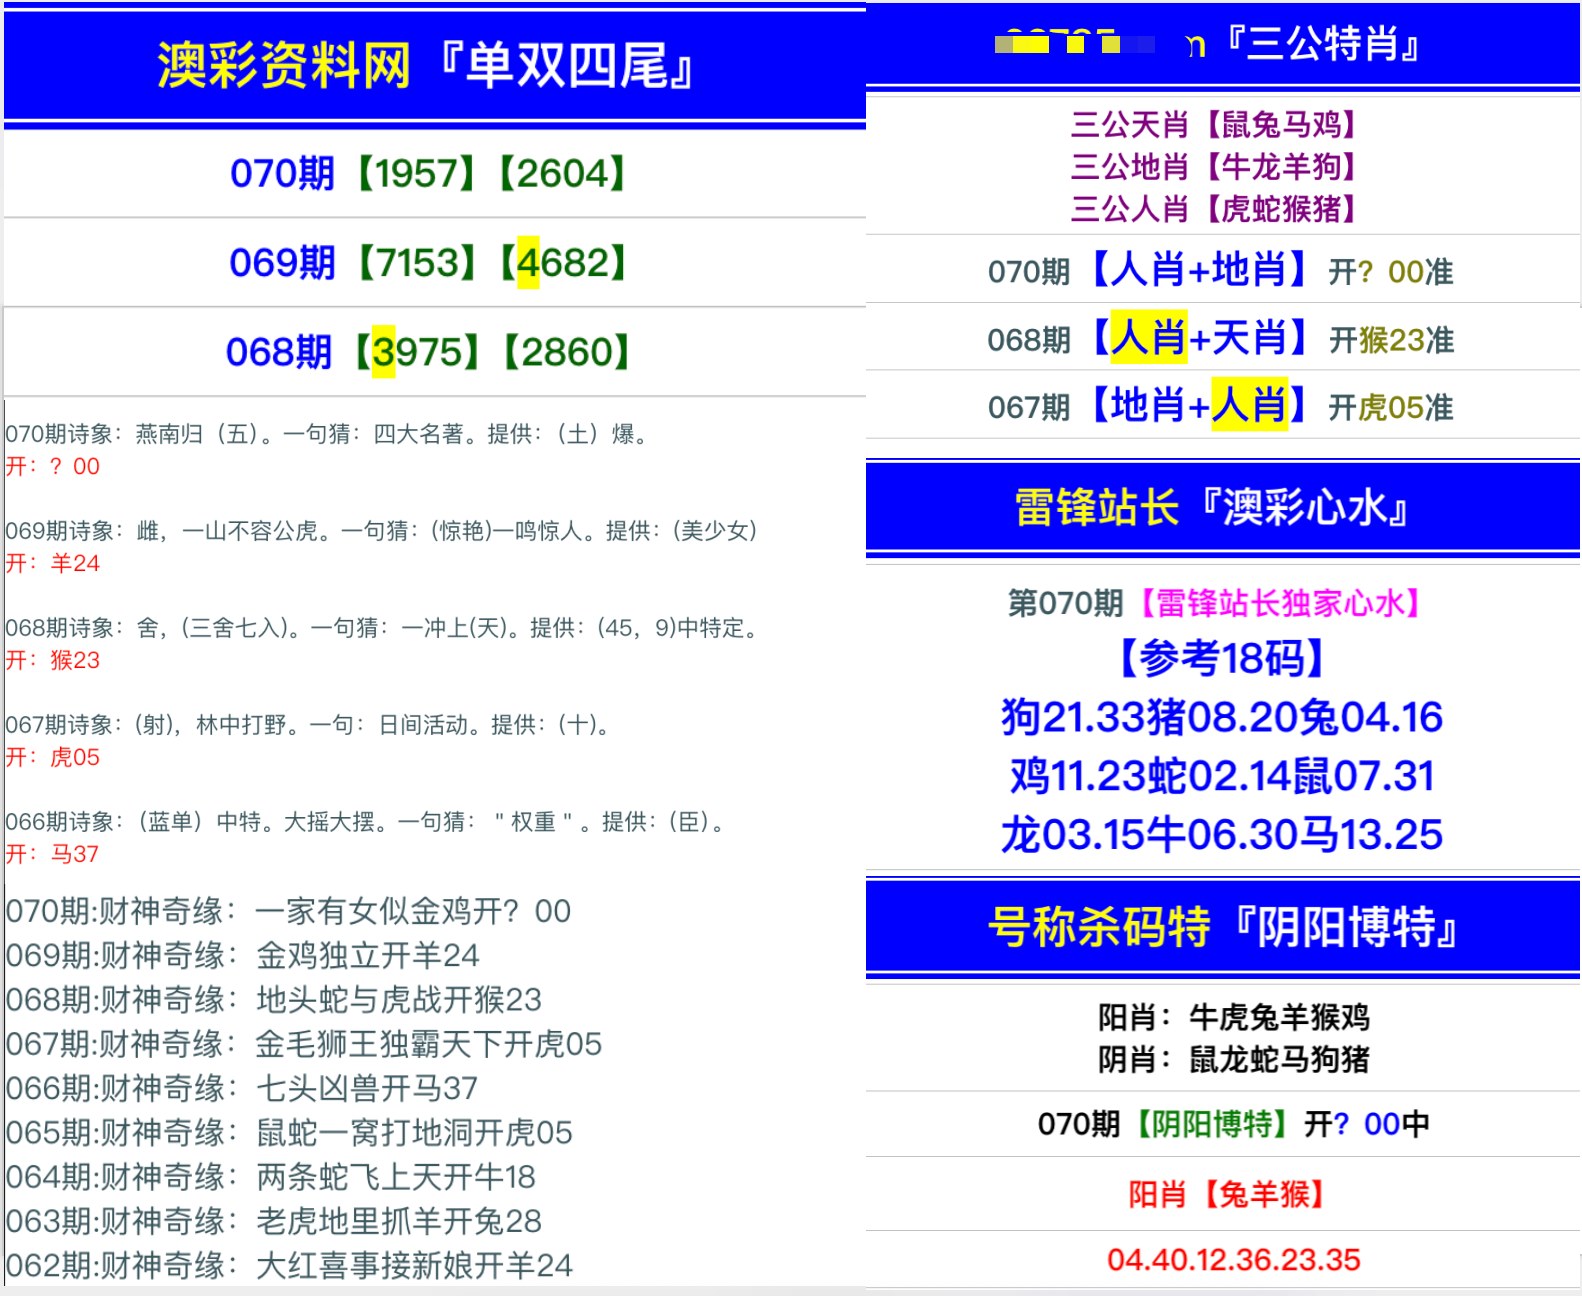
Task: Click the 『三公特肖』header banner
Action: (1222, 44)
